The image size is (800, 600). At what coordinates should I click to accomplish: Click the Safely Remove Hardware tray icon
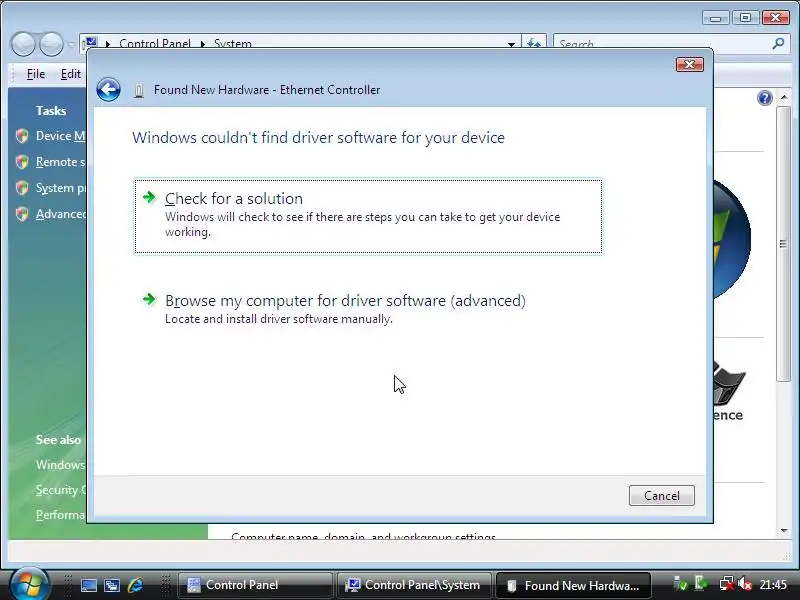click(x=701, y=583)
